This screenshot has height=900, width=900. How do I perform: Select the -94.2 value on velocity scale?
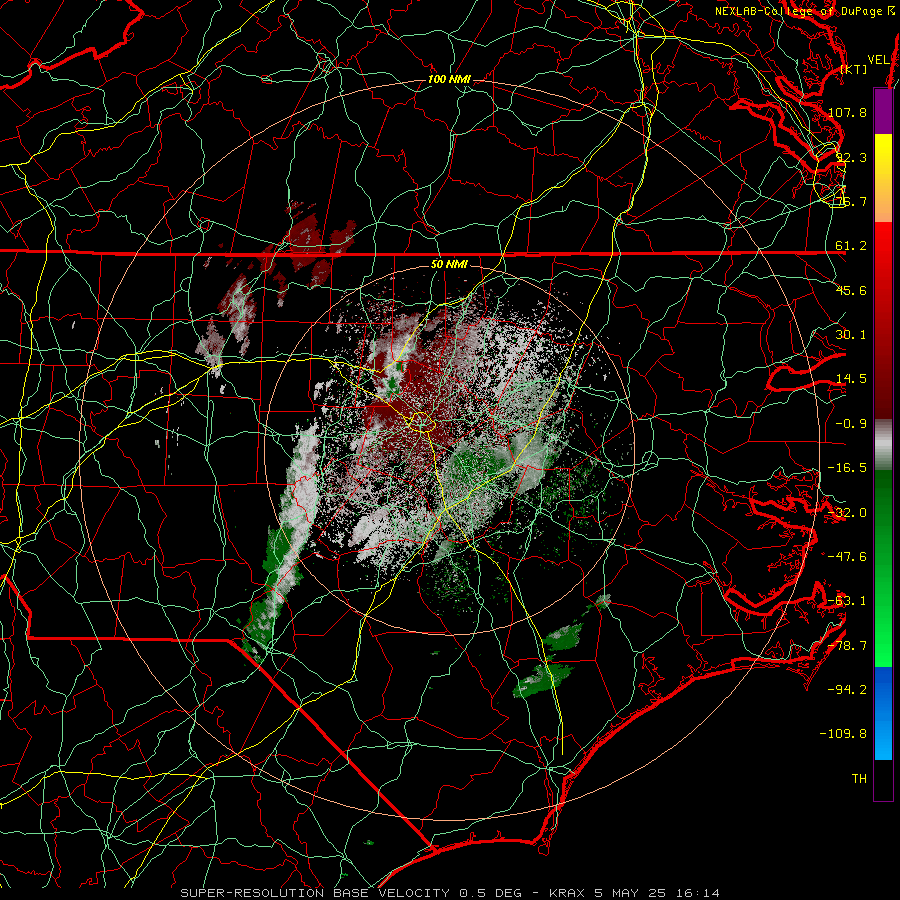(847, 690)
